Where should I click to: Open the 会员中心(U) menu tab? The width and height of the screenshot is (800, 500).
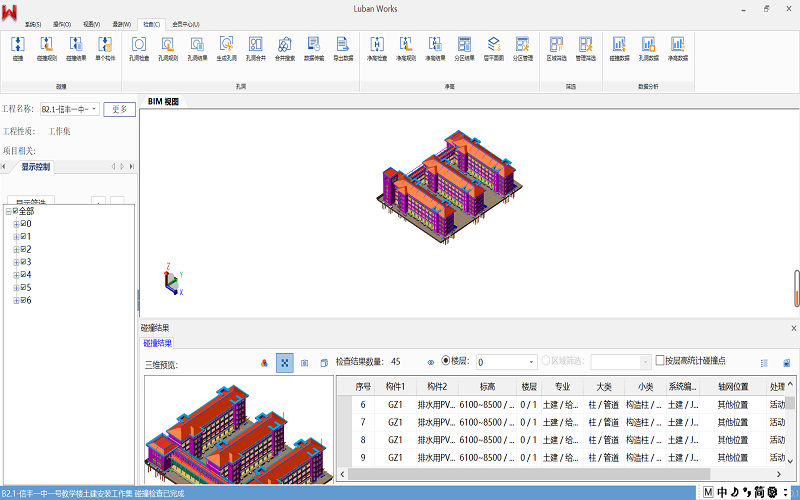coord(186,24)
